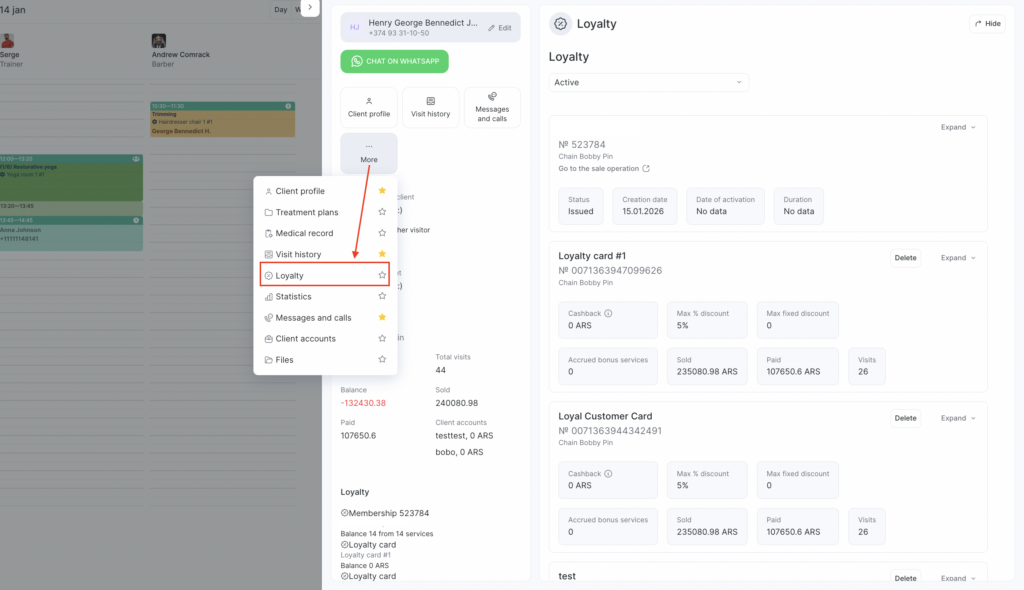1024x590 pixels.
Task: Open the Active status filter dropdown
Action: (x=648, y=82)
